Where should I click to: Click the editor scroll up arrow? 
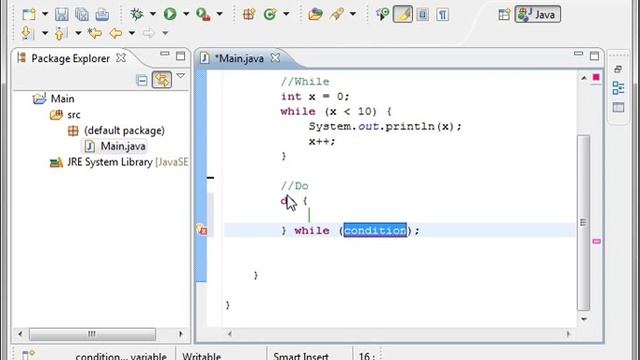tap(584, 78)
